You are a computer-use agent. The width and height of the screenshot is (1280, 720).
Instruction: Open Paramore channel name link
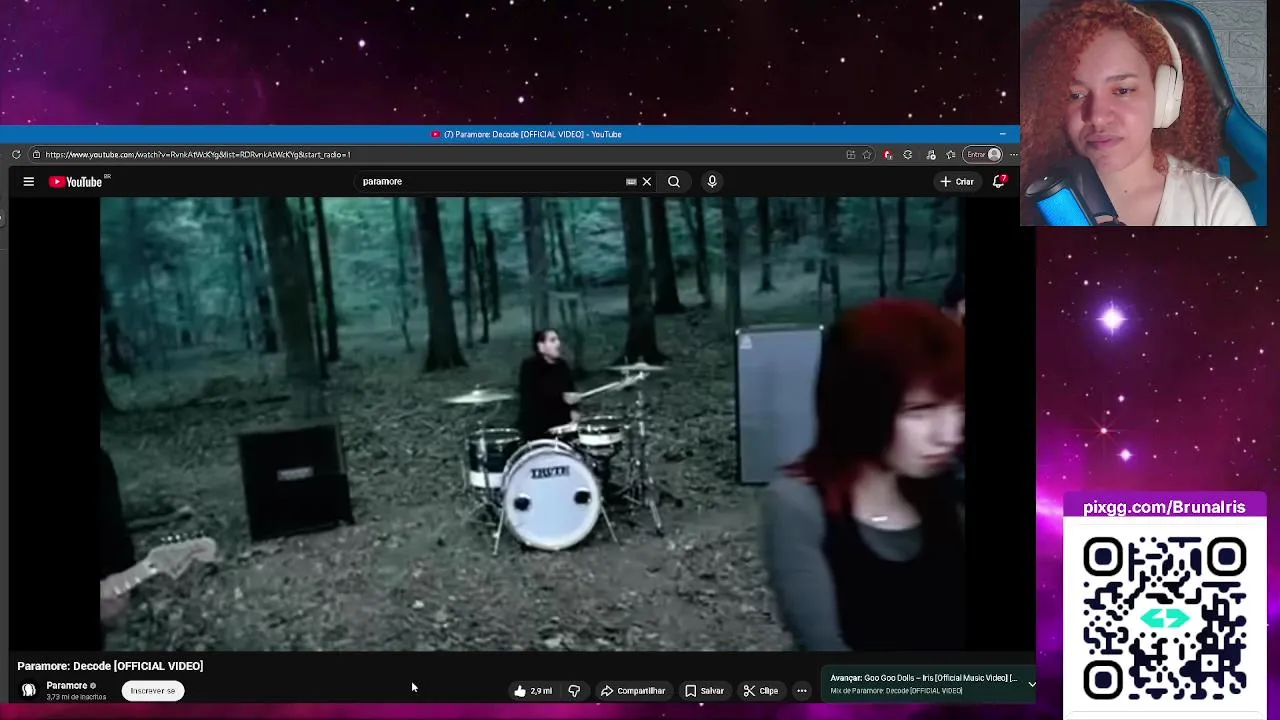pos(66,685)
